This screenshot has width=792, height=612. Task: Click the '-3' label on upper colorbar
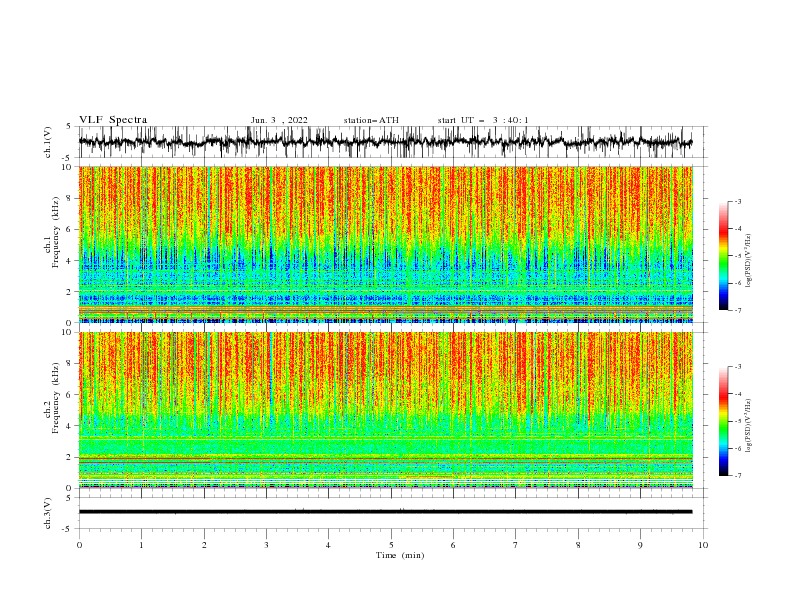(738, 201)
